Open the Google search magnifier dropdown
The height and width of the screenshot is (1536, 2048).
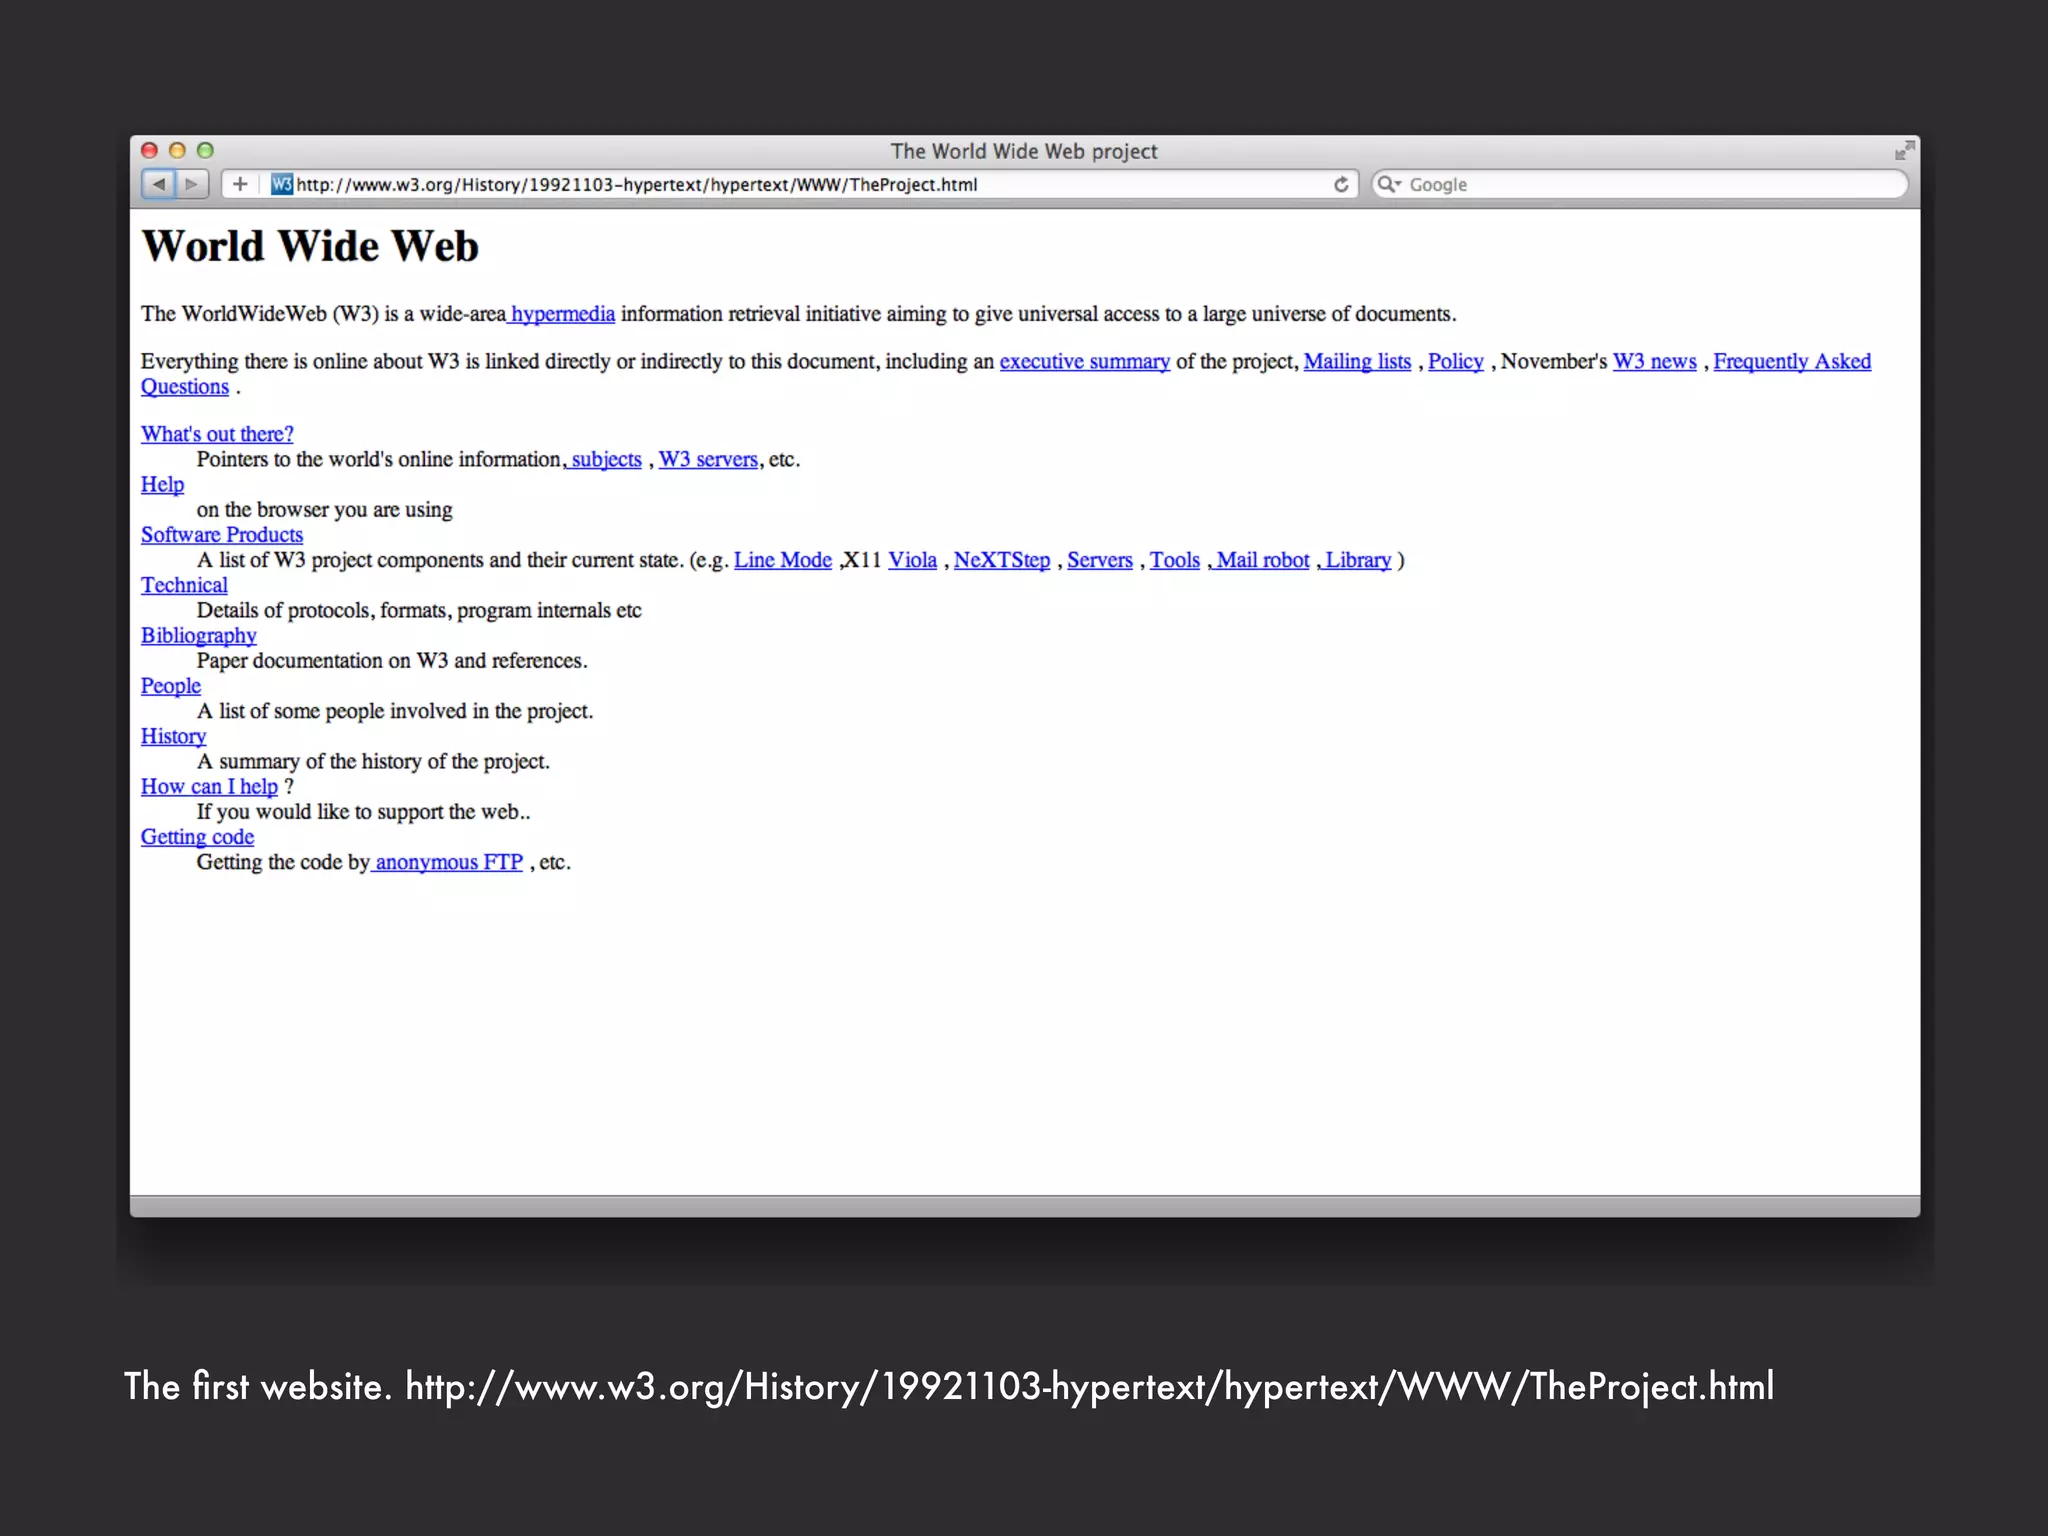click(1389, 184)
